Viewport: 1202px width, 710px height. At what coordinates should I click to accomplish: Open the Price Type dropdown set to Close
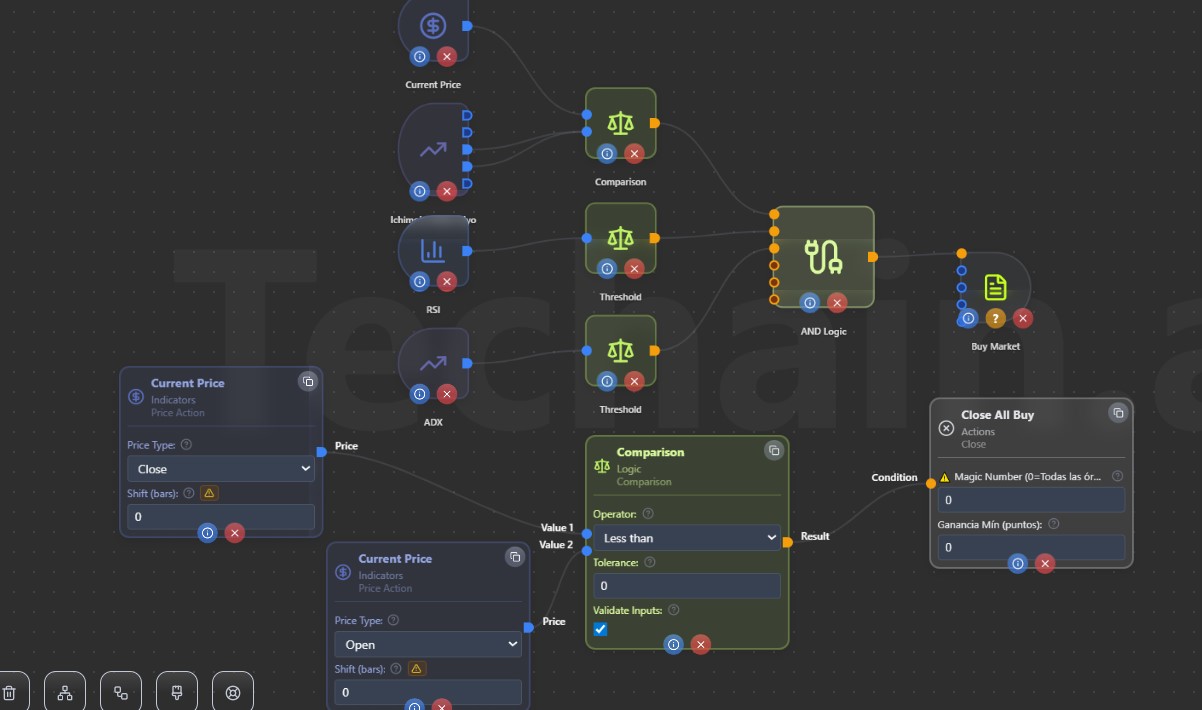tap(220, 469)
